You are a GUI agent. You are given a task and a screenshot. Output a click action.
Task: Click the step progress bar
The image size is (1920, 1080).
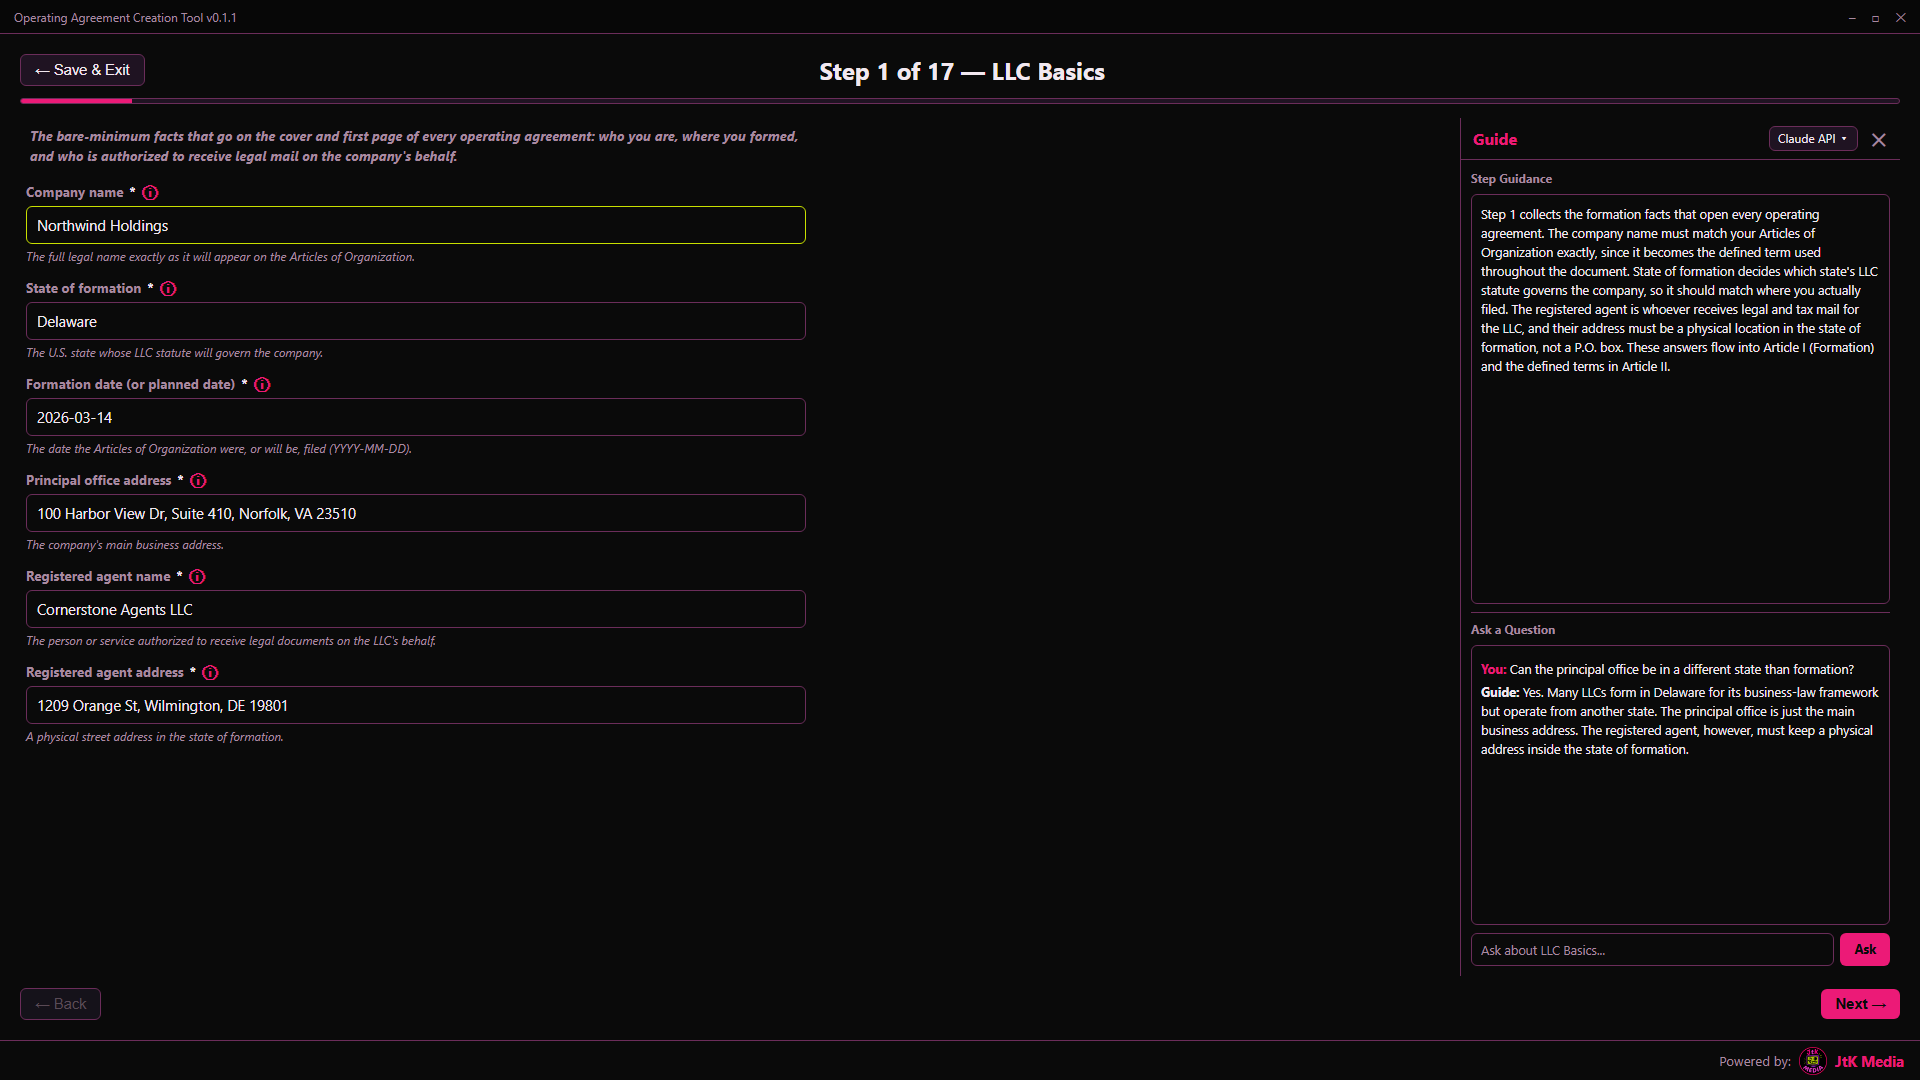(960, 101)
